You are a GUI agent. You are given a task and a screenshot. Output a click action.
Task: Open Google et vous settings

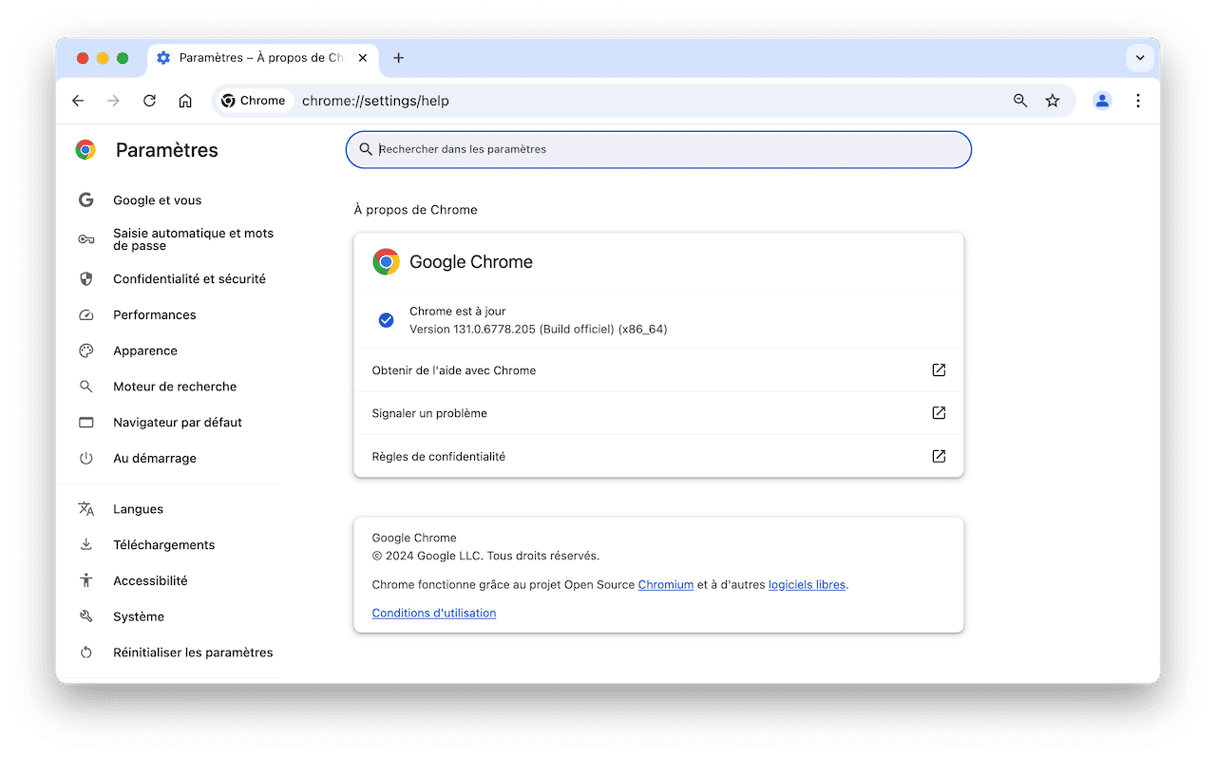(157, 200)
